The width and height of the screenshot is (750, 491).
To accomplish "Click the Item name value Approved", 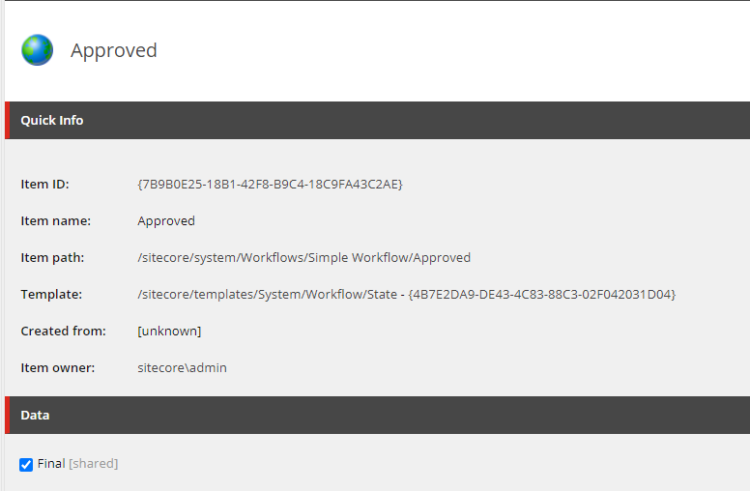I will (x=166, y=221).
